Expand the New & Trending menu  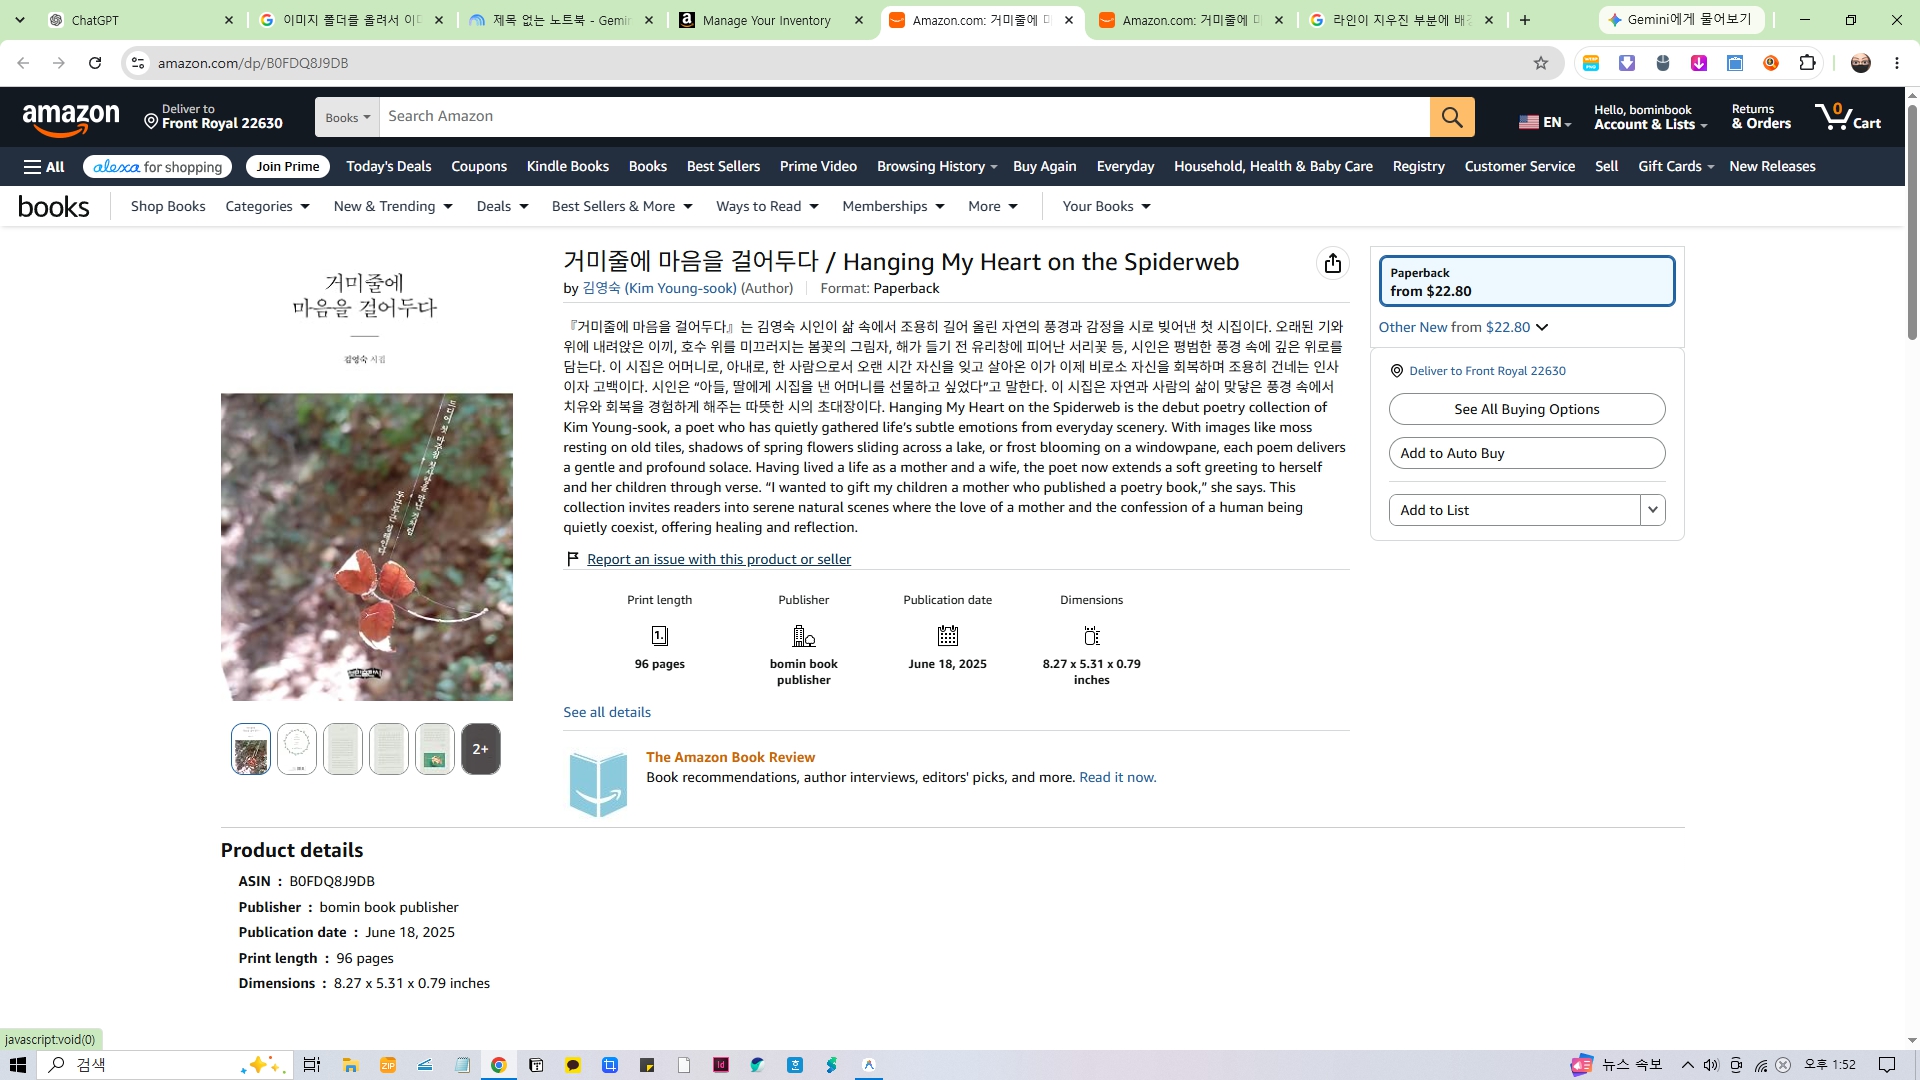pos(393,207)
